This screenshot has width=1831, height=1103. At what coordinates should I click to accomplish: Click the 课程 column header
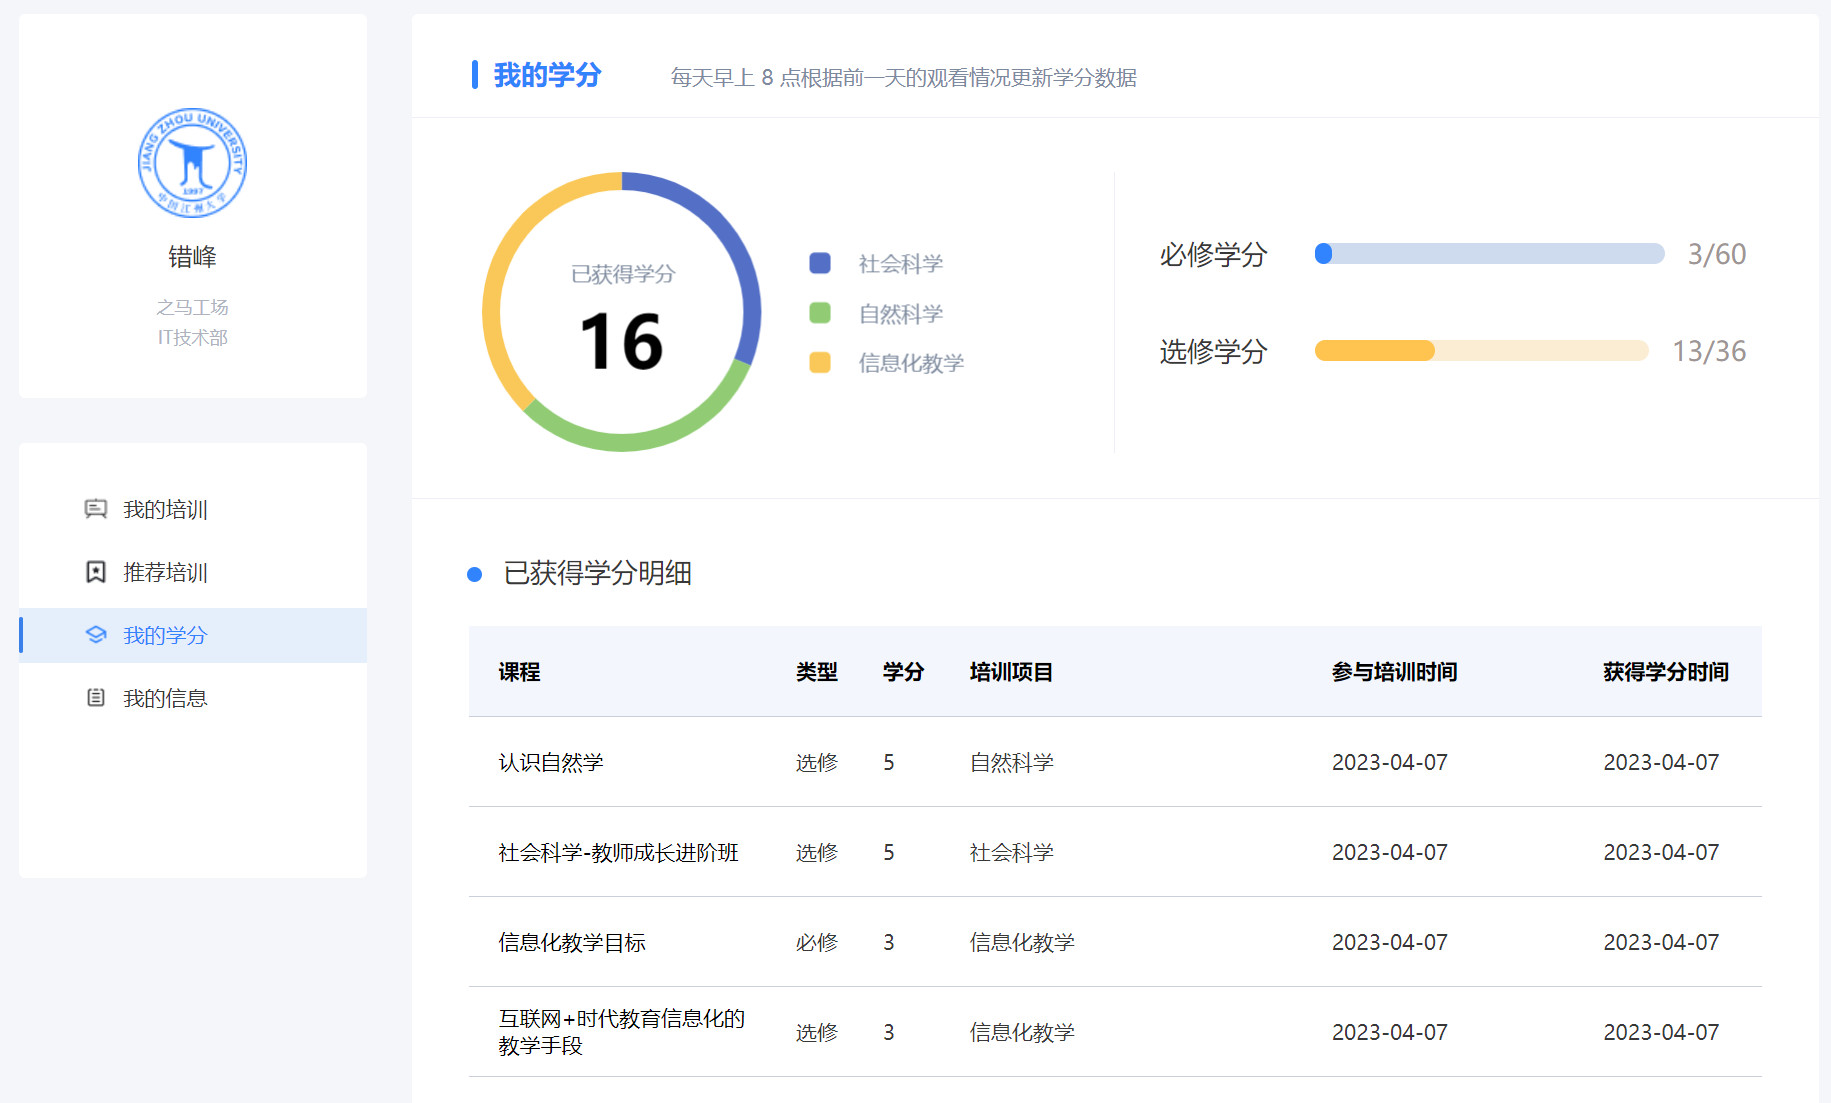(x=519, y=672)
